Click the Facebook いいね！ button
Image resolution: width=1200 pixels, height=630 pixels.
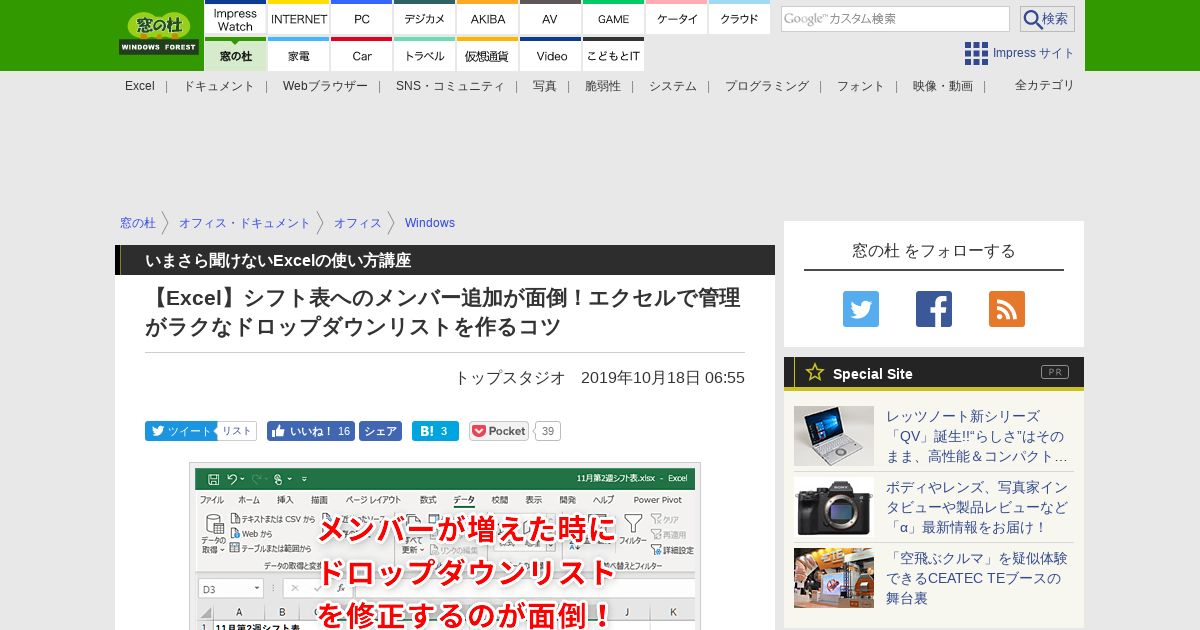click(x=311, y=431)
